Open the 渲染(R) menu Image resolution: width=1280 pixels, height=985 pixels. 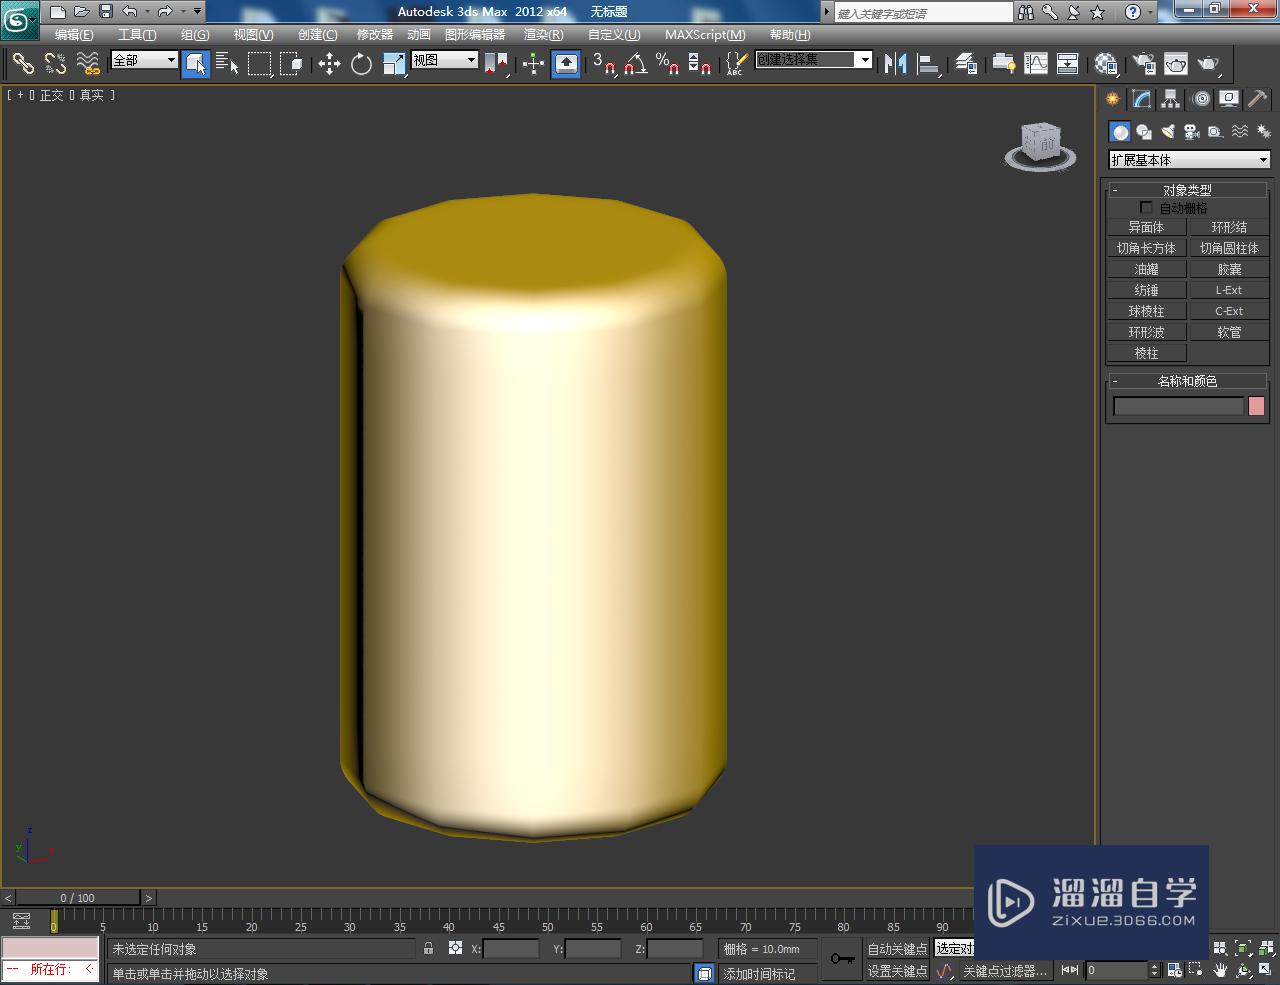click(x=544, y=35)
